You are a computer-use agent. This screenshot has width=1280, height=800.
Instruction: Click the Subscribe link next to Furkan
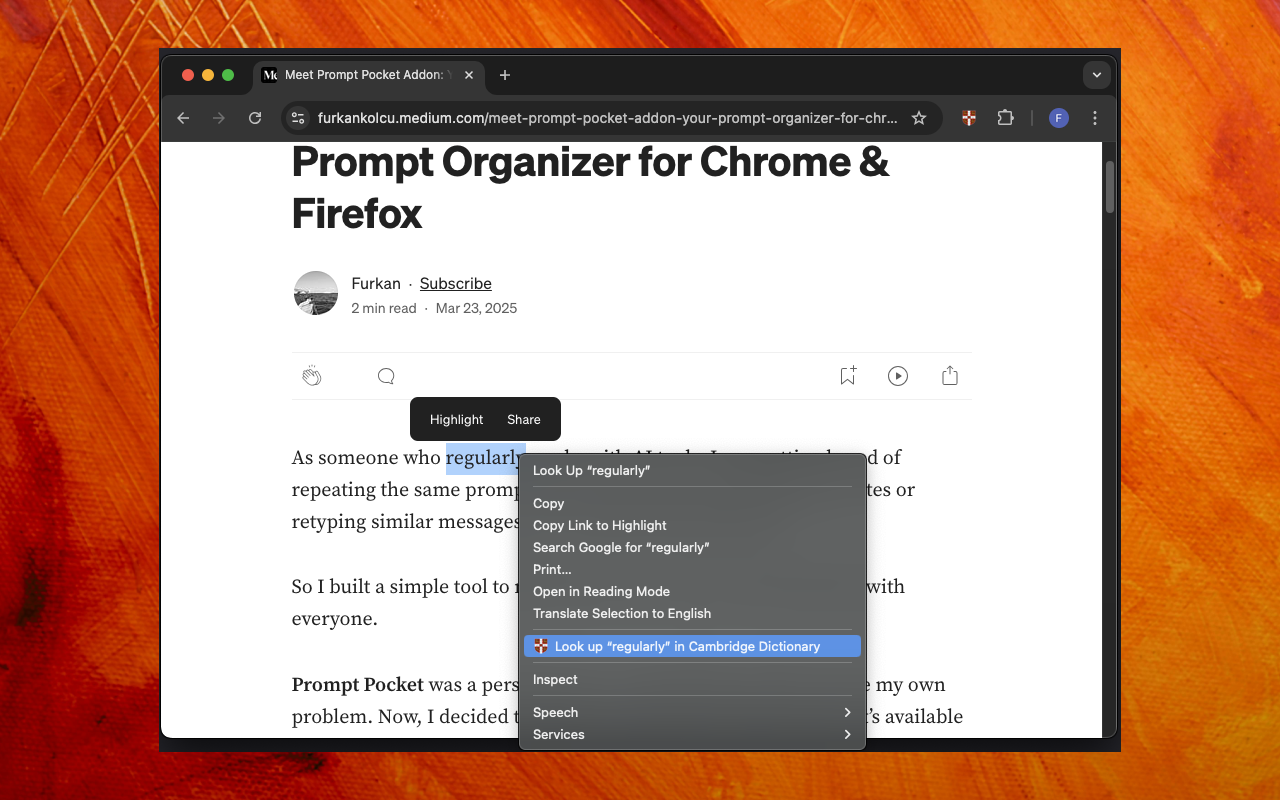[456, 284]
